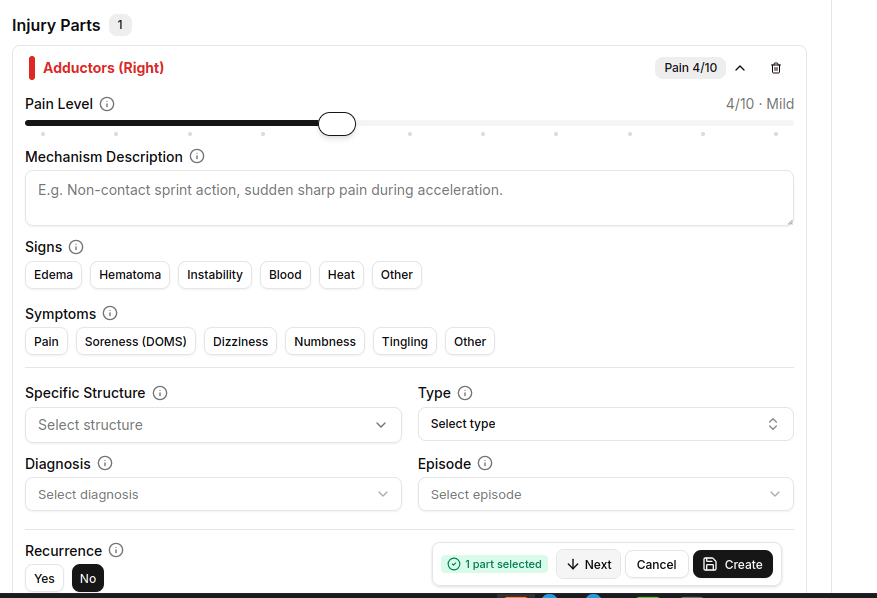877x598 pixels.
Task: Expand the Select diagnosis dropdown
Action: [x=213, y=494]
